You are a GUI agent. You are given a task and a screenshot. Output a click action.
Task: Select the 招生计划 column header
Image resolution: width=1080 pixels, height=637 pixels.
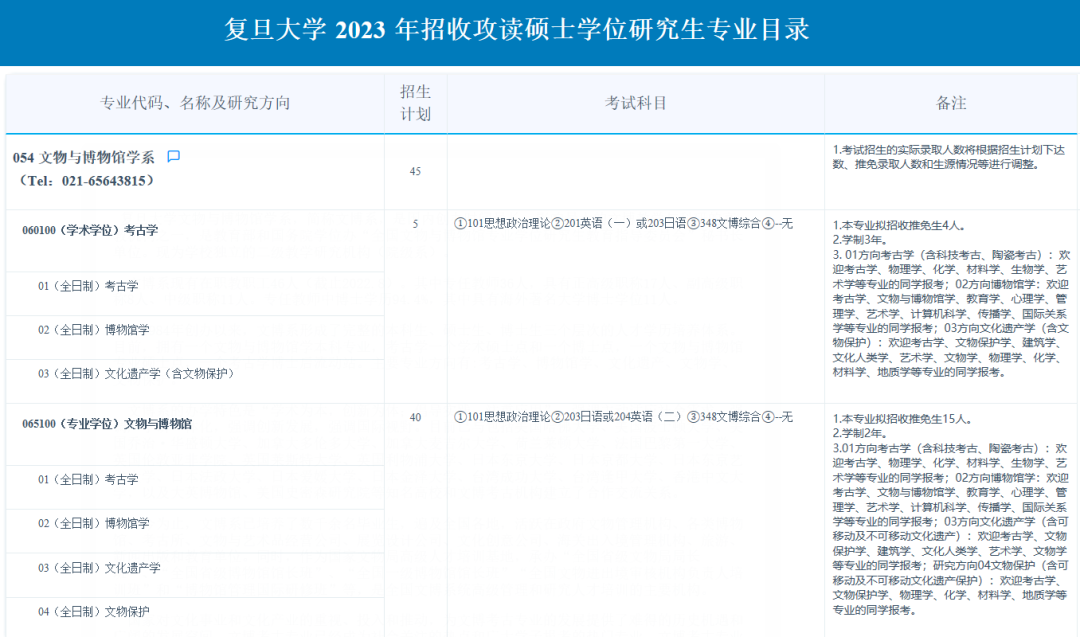pyautogui.click(x=415, y=104)
